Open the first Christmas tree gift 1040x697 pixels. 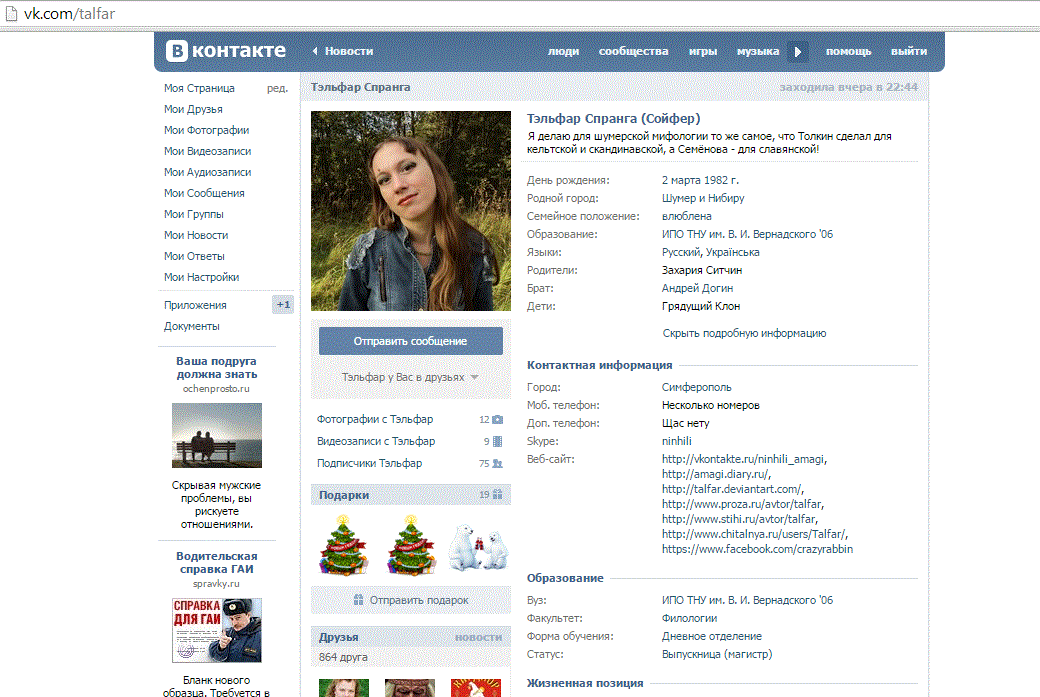[x=344, y=544]
